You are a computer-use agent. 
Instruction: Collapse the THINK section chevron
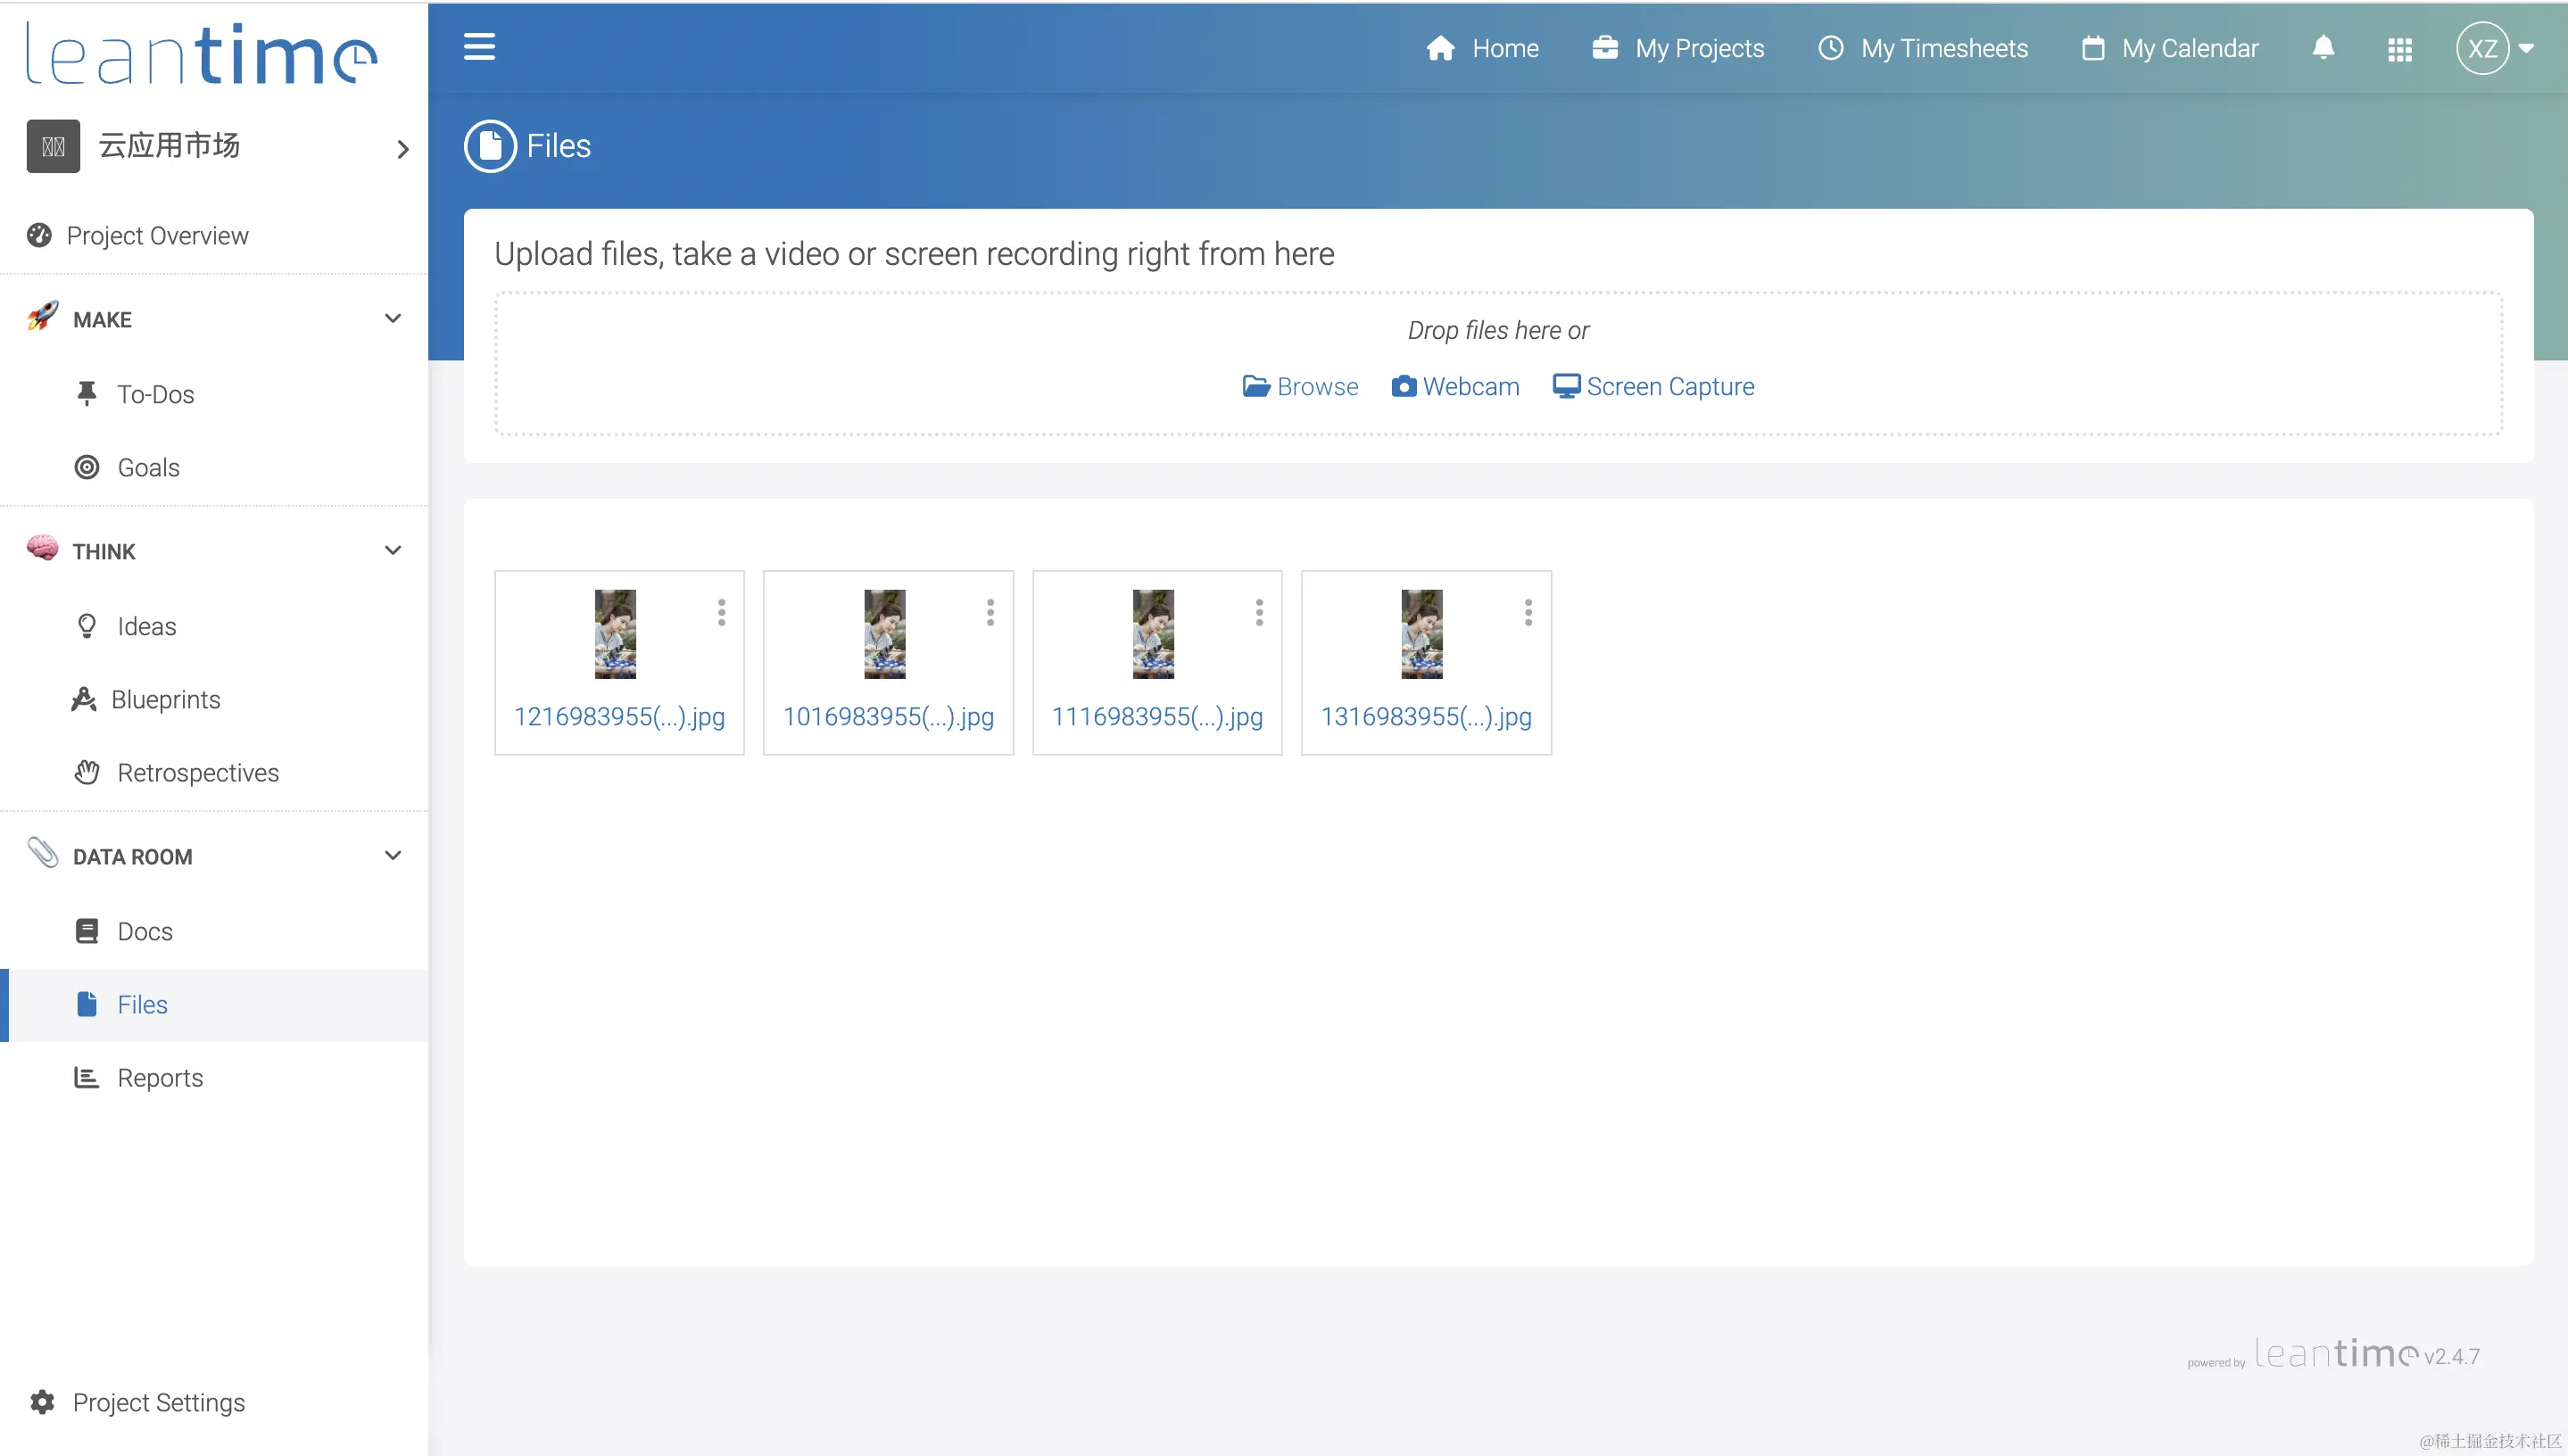point(393,551)
